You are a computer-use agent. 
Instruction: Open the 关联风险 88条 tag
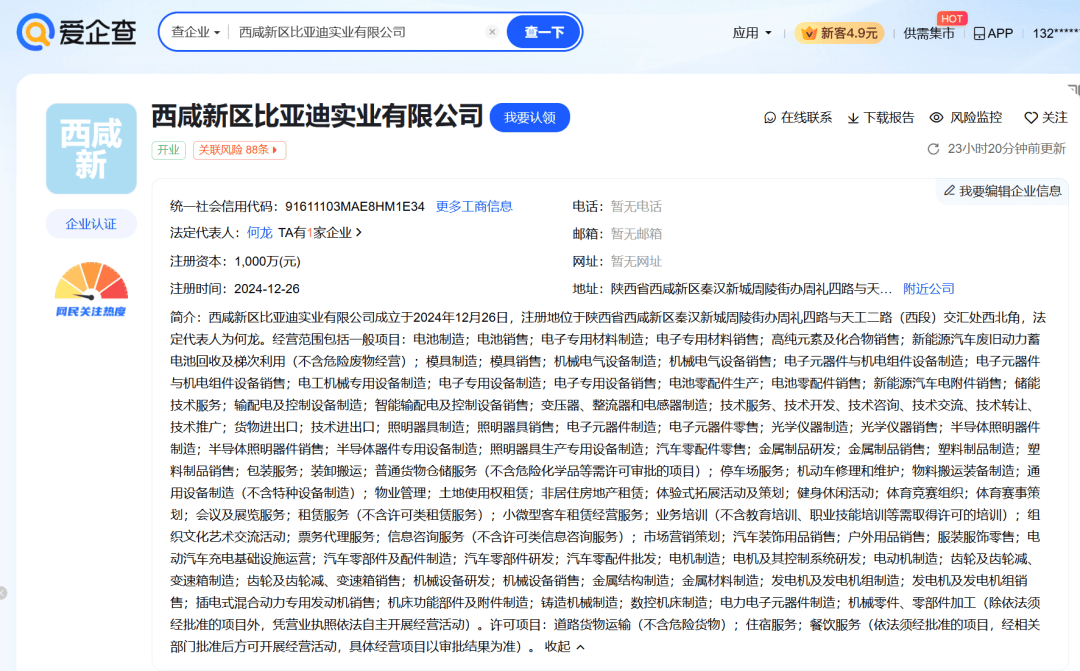point(239,150)
